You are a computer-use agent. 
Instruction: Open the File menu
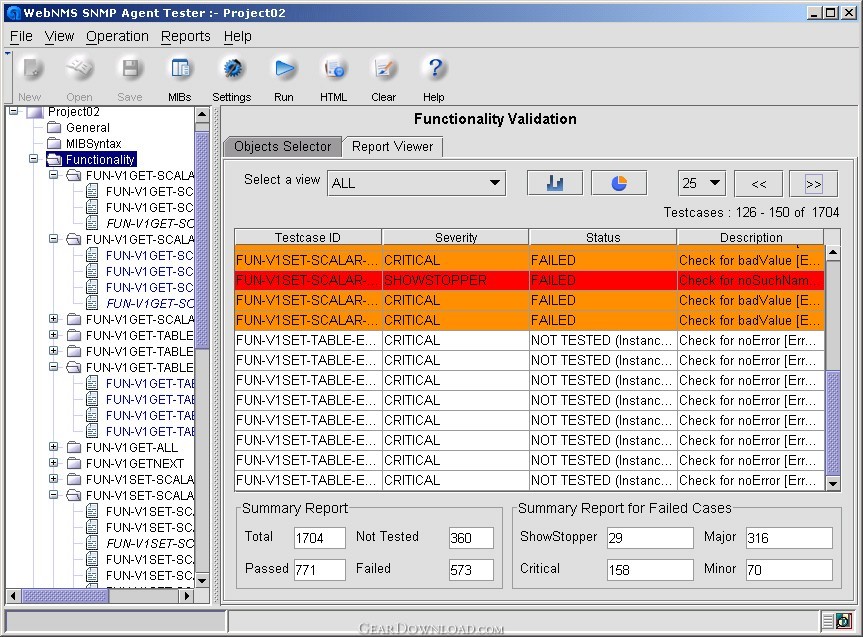(21, 36)
